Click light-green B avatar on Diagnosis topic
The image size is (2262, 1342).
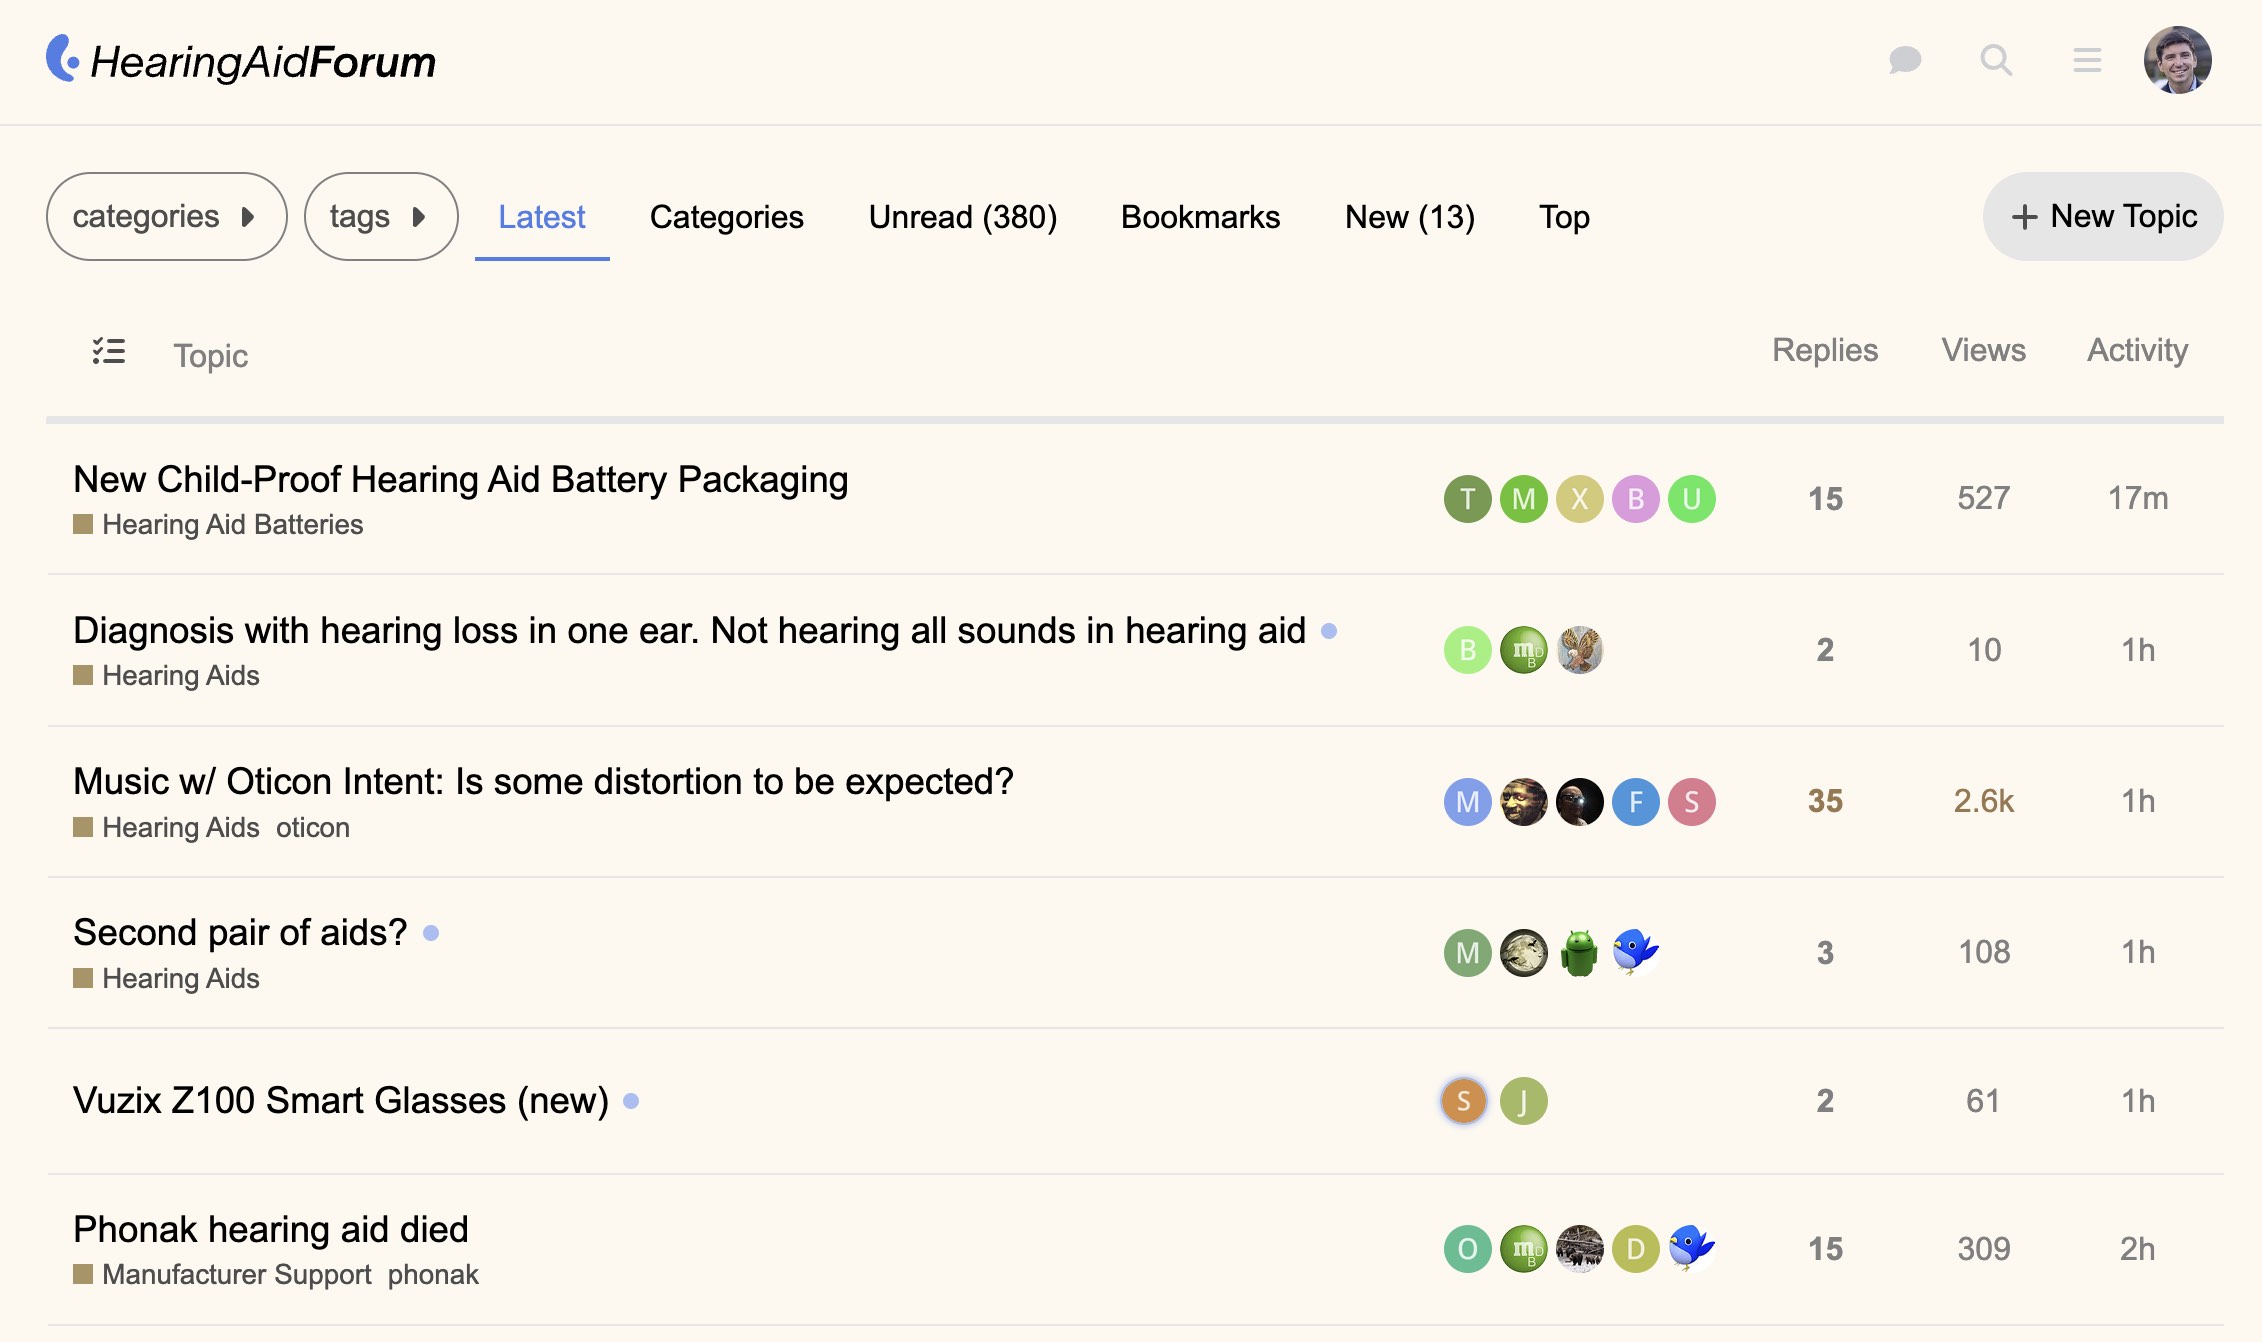[x=1467, y=650]
